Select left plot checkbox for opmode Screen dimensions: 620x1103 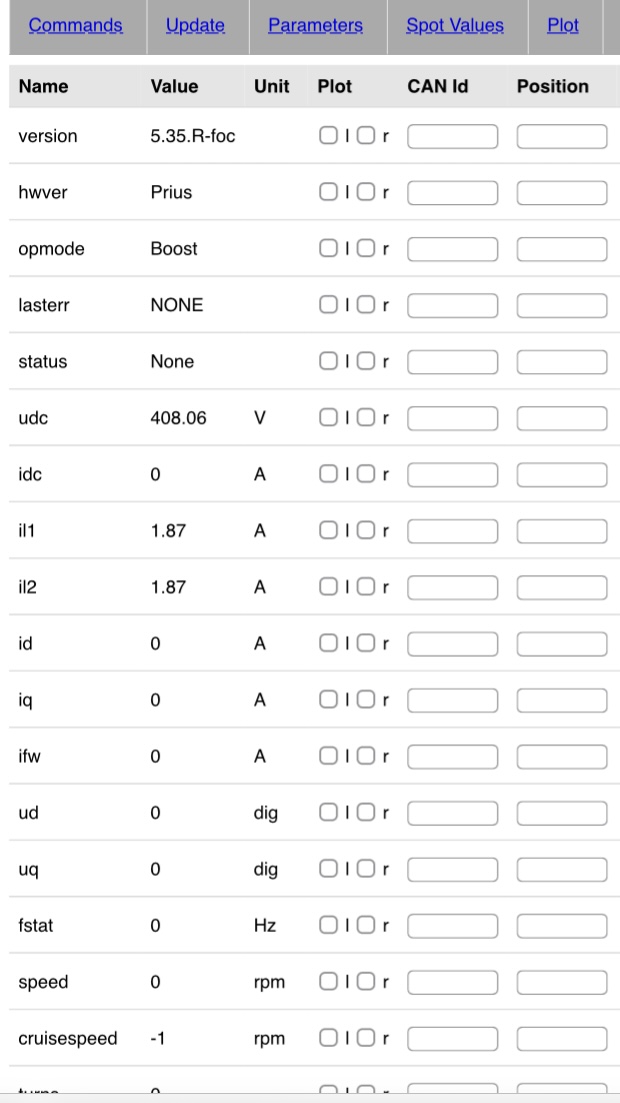click(x=328, y=249)
